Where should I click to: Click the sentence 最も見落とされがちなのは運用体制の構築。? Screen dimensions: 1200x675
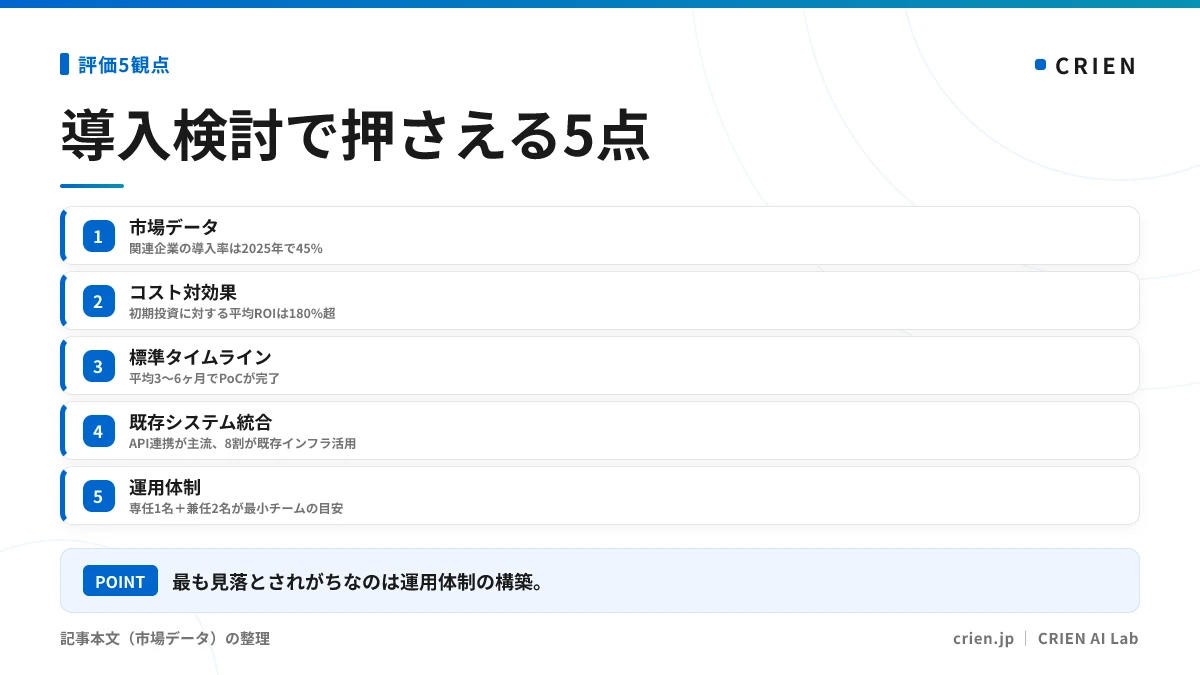[x=358, y=581]
